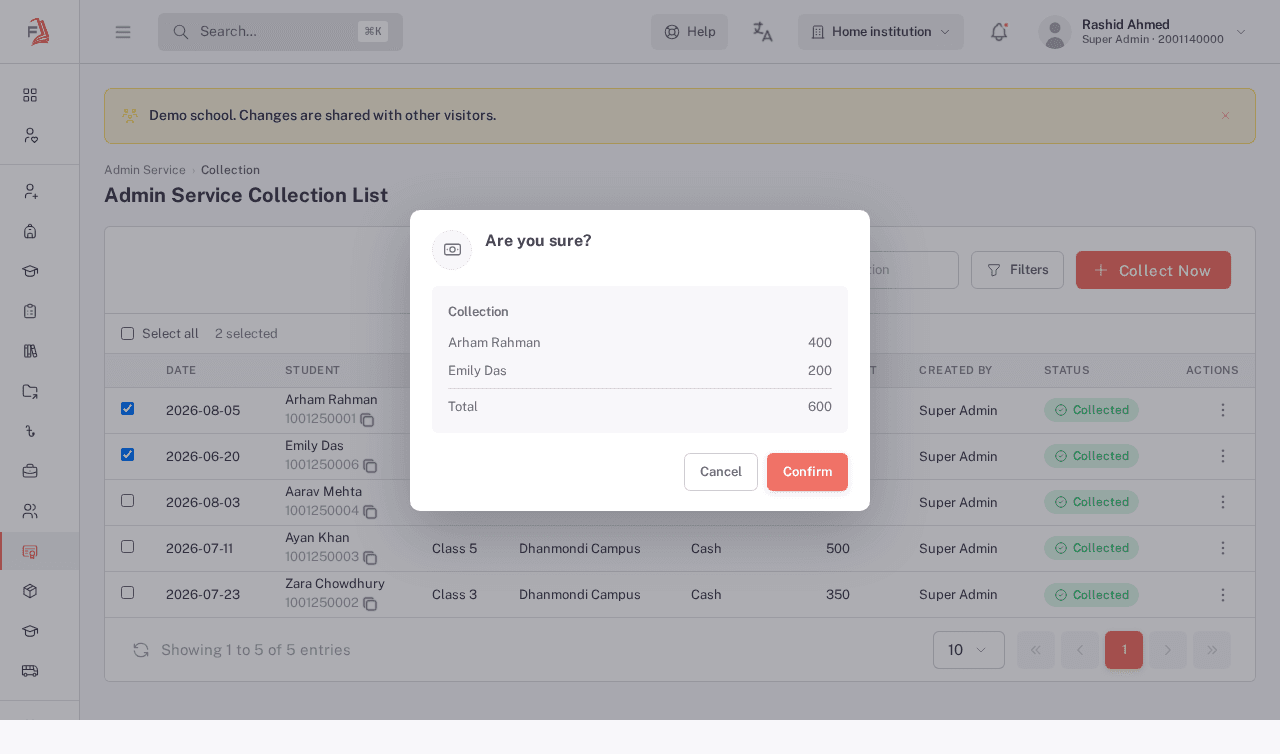The height and width of the screenshot is (754, 1280).
Task: Open the add-user icon in sidebar
Action: 30,191
